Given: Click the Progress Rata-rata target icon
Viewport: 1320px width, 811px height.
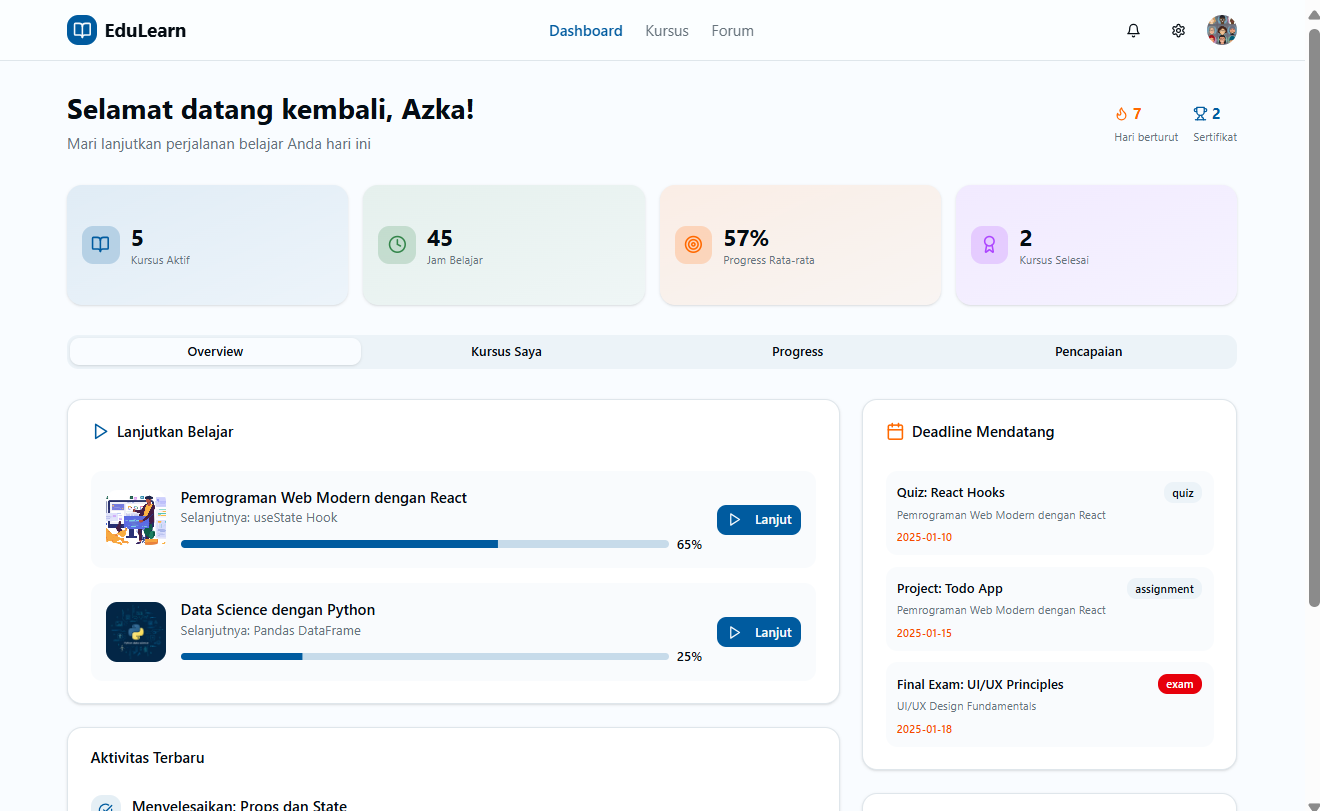Looking at the screenshot, I should (x=693, y=245).
